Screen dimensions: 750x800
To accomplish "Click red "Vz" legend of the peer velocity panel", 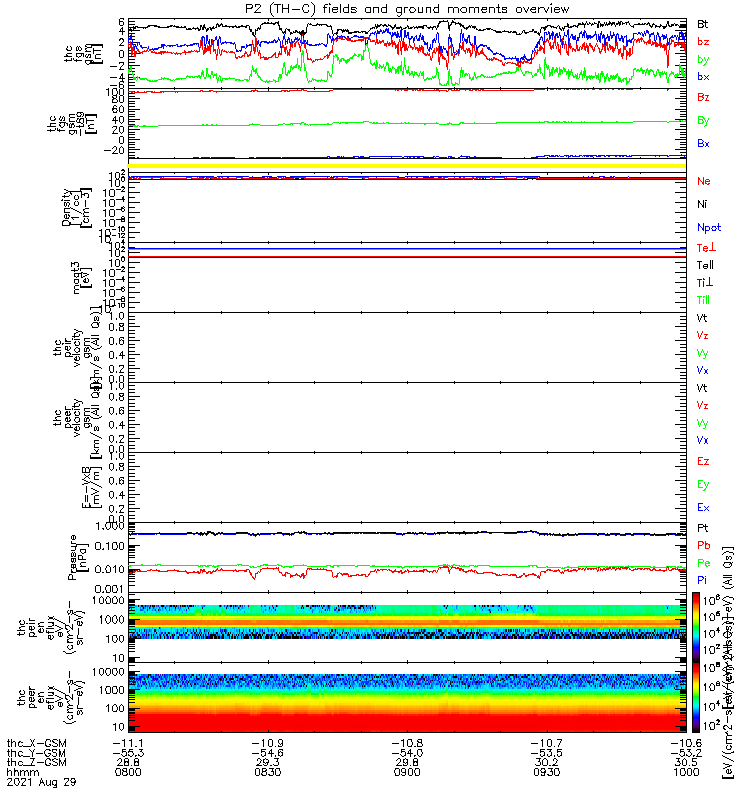I will 703,405.
